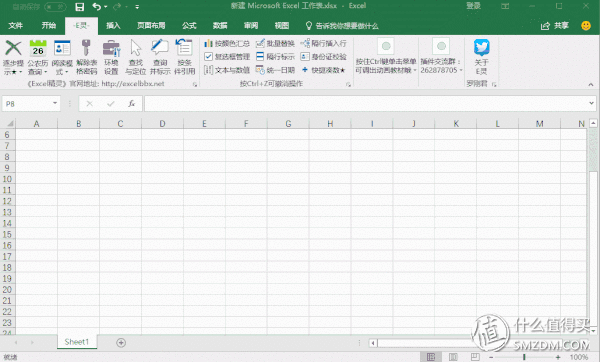Switch to the 审阅 Review tab
The height and width of the screenshot is (362, 600).
coord(251,26)
